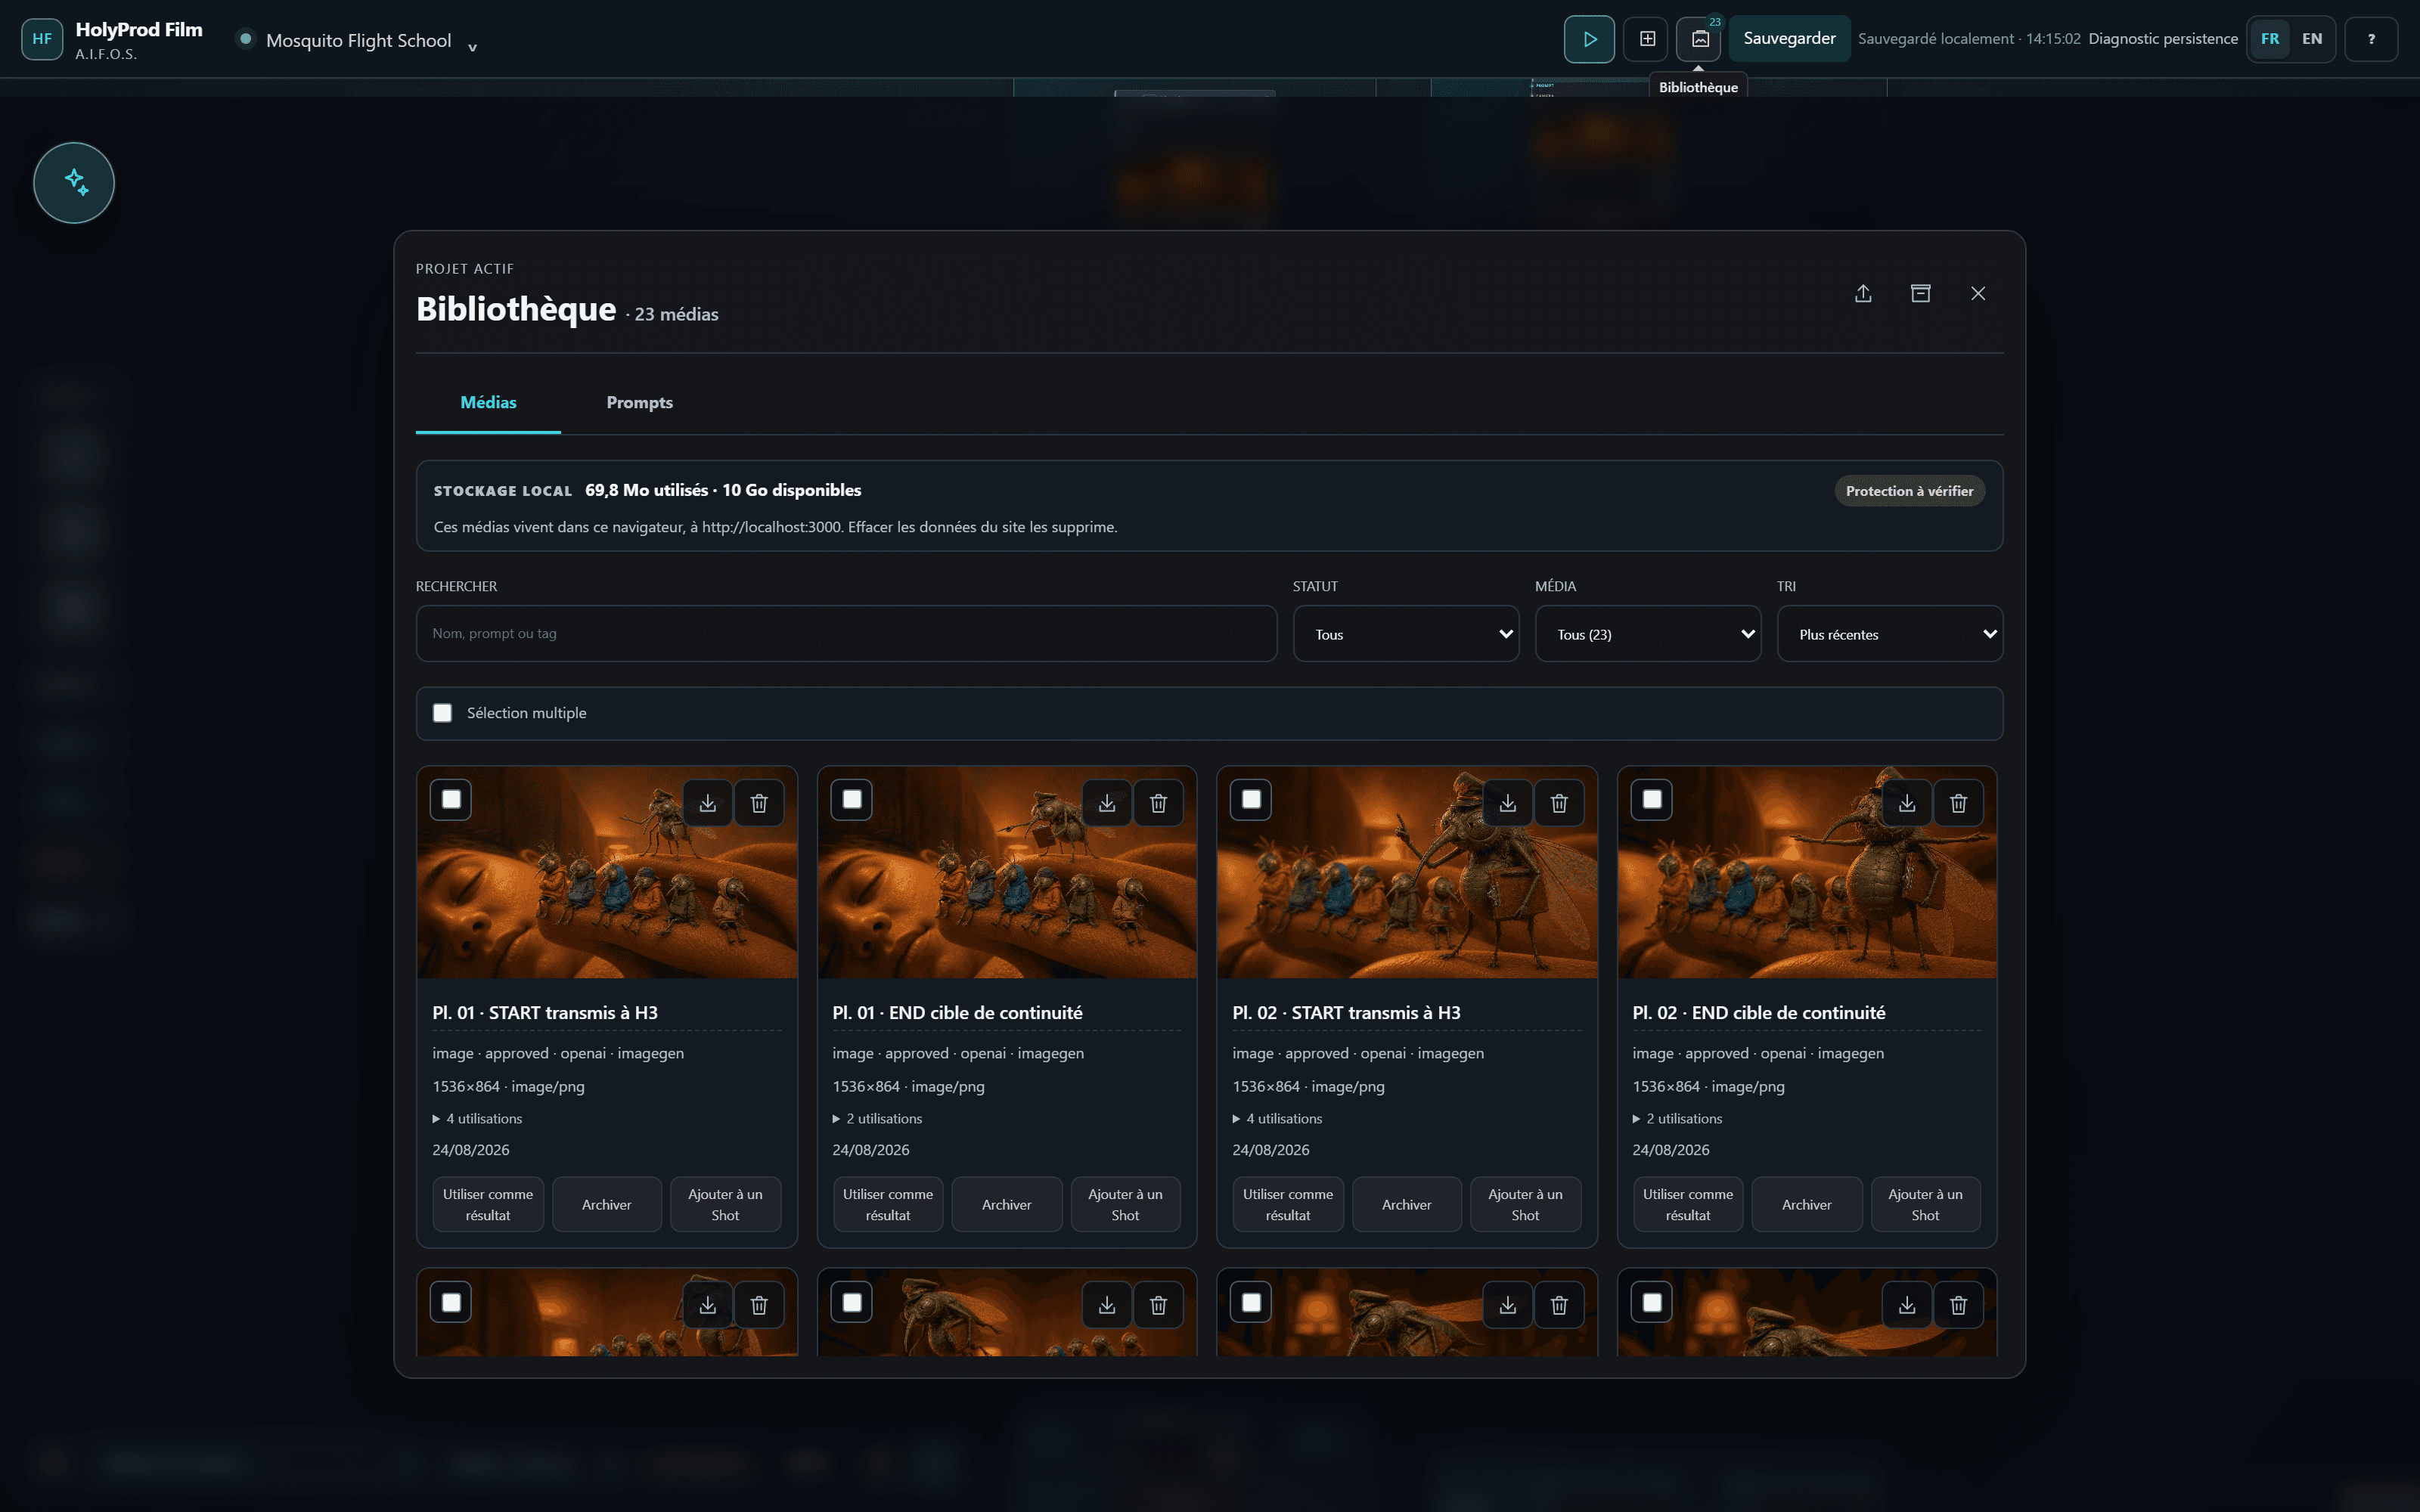Open the Bibliothèque library icon with badge 23
Viewport: 2420px width, 1512px height.
[1700, 39]
